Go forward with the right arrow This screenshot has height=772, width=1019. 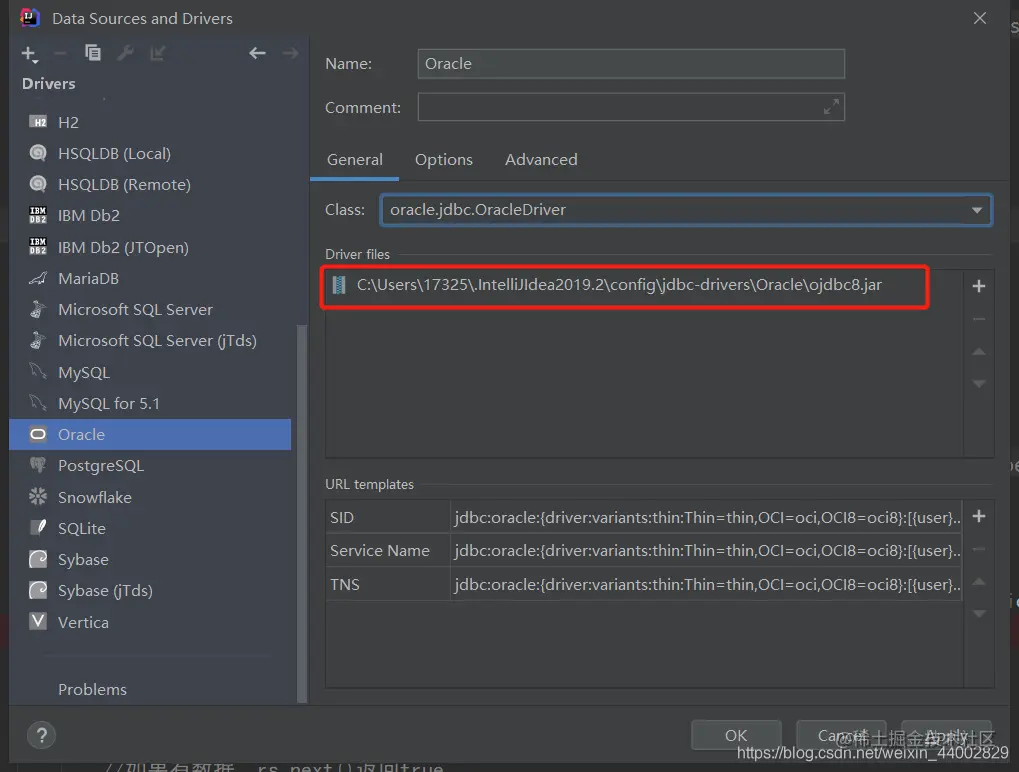point(290,53)
